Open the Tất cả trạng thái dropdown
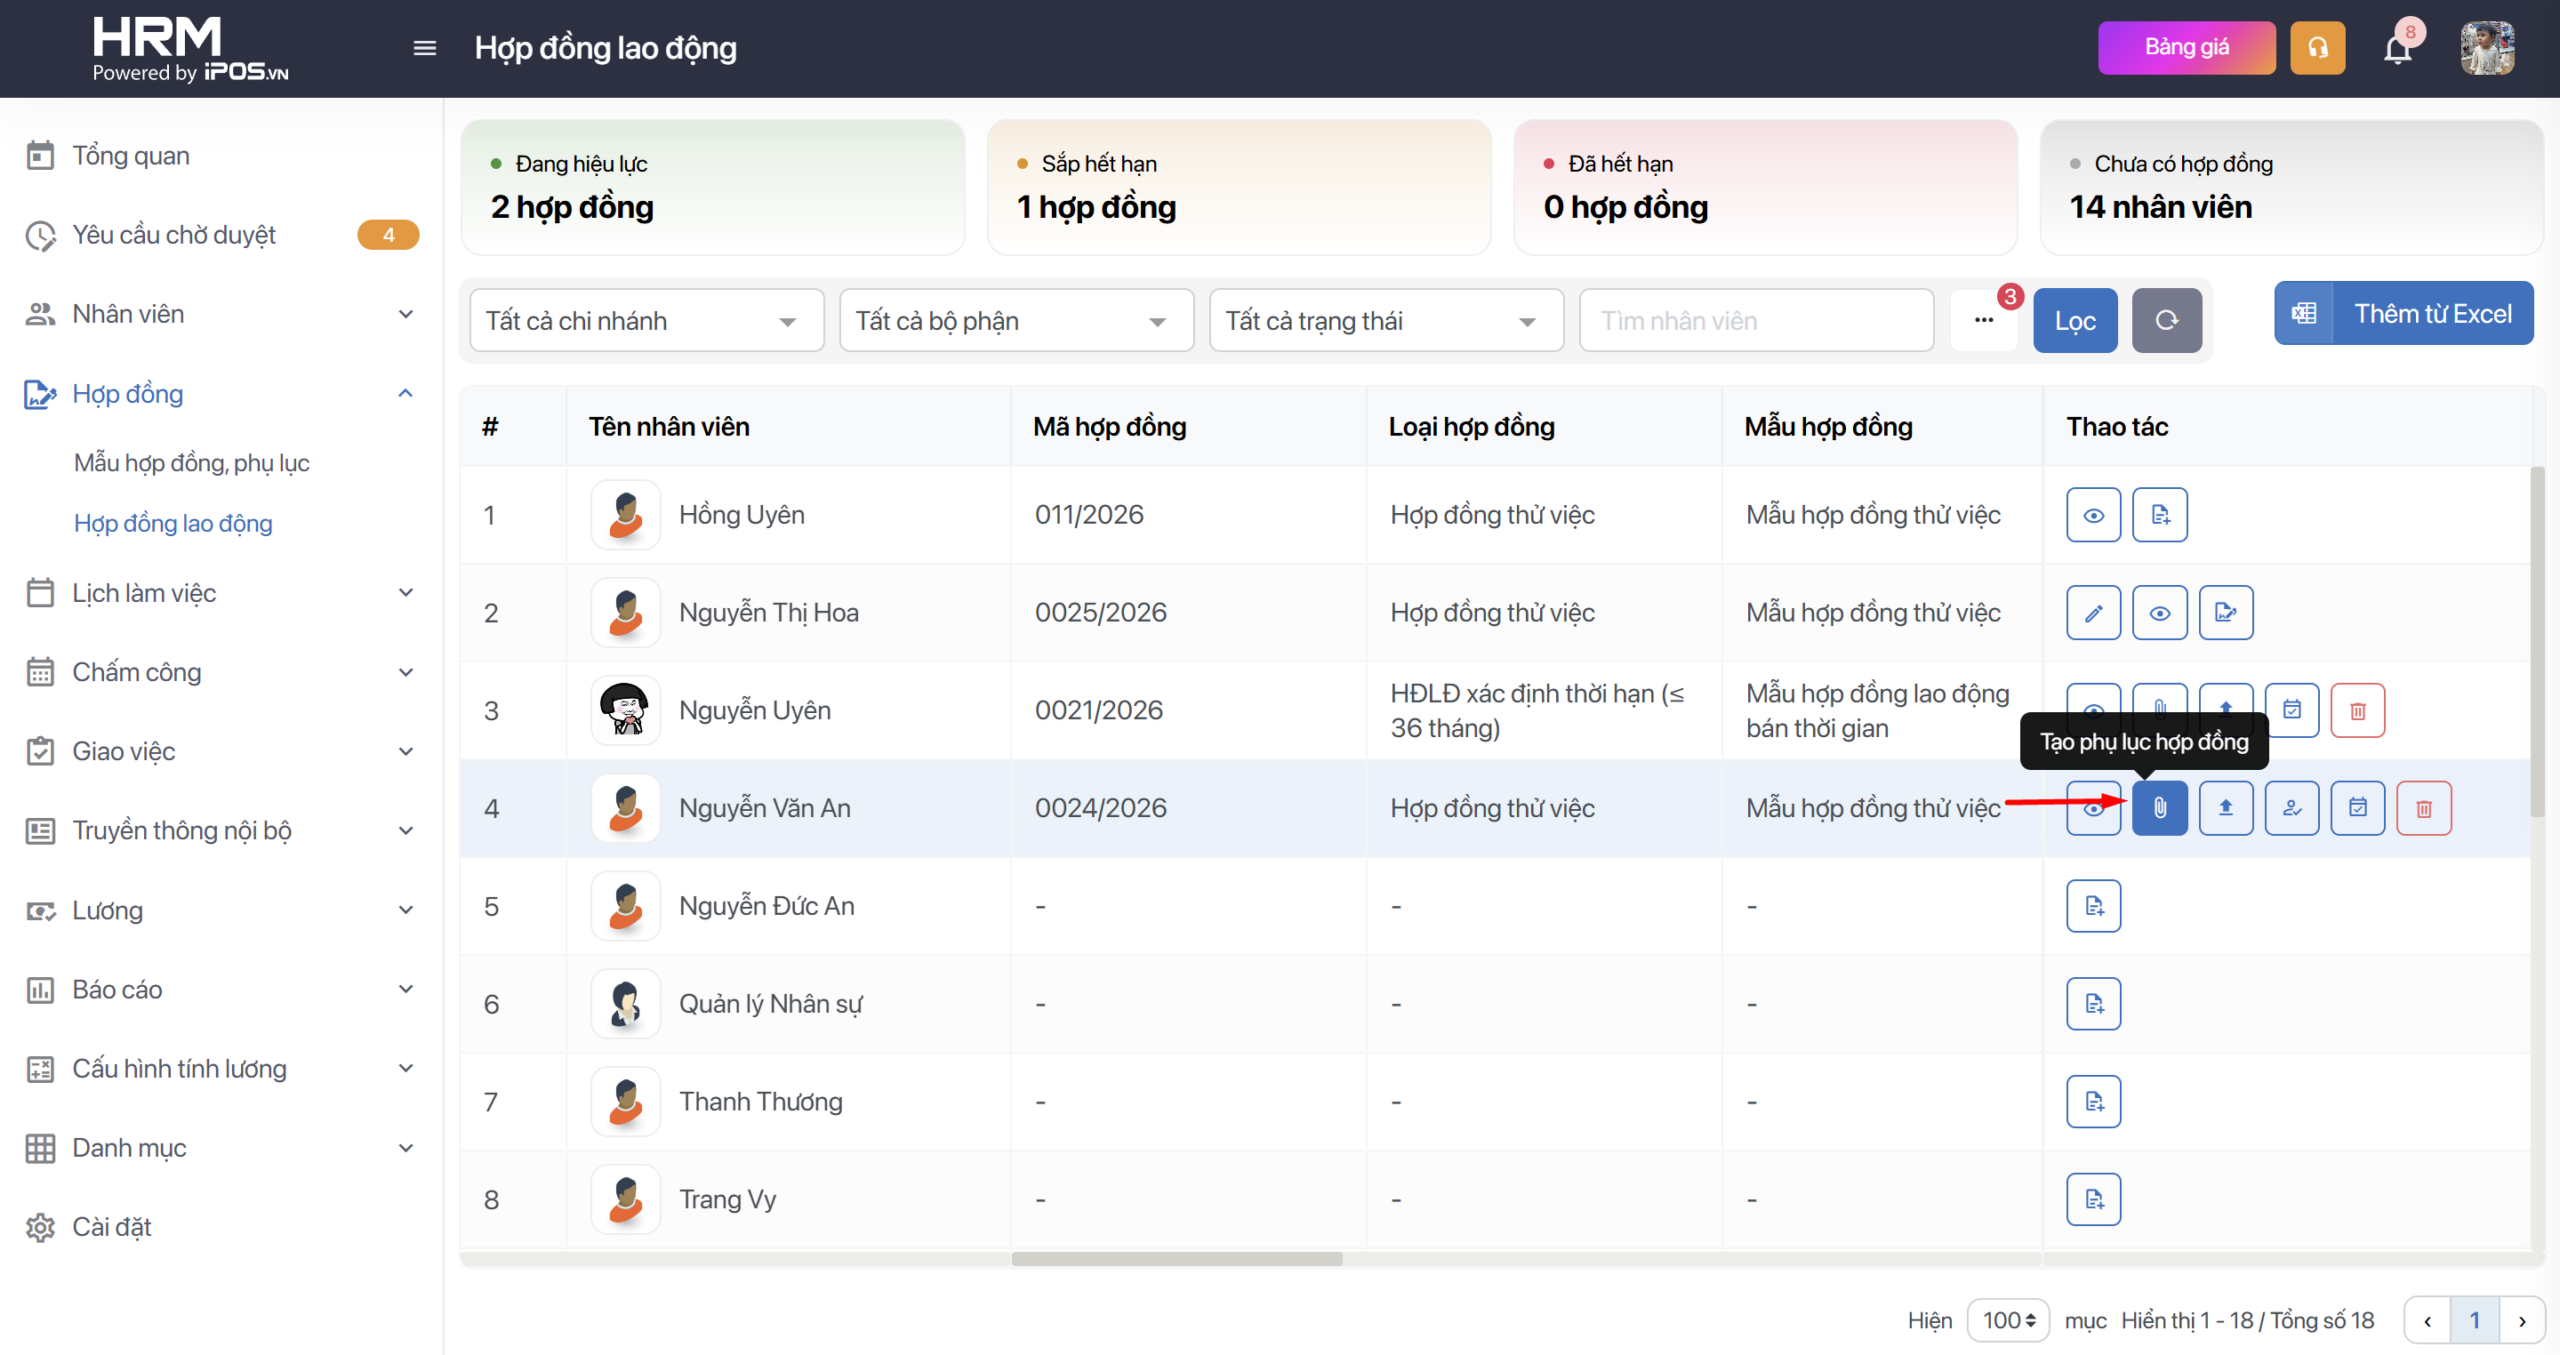This screenshot has height=1355, width=2560. (1385, 321)
